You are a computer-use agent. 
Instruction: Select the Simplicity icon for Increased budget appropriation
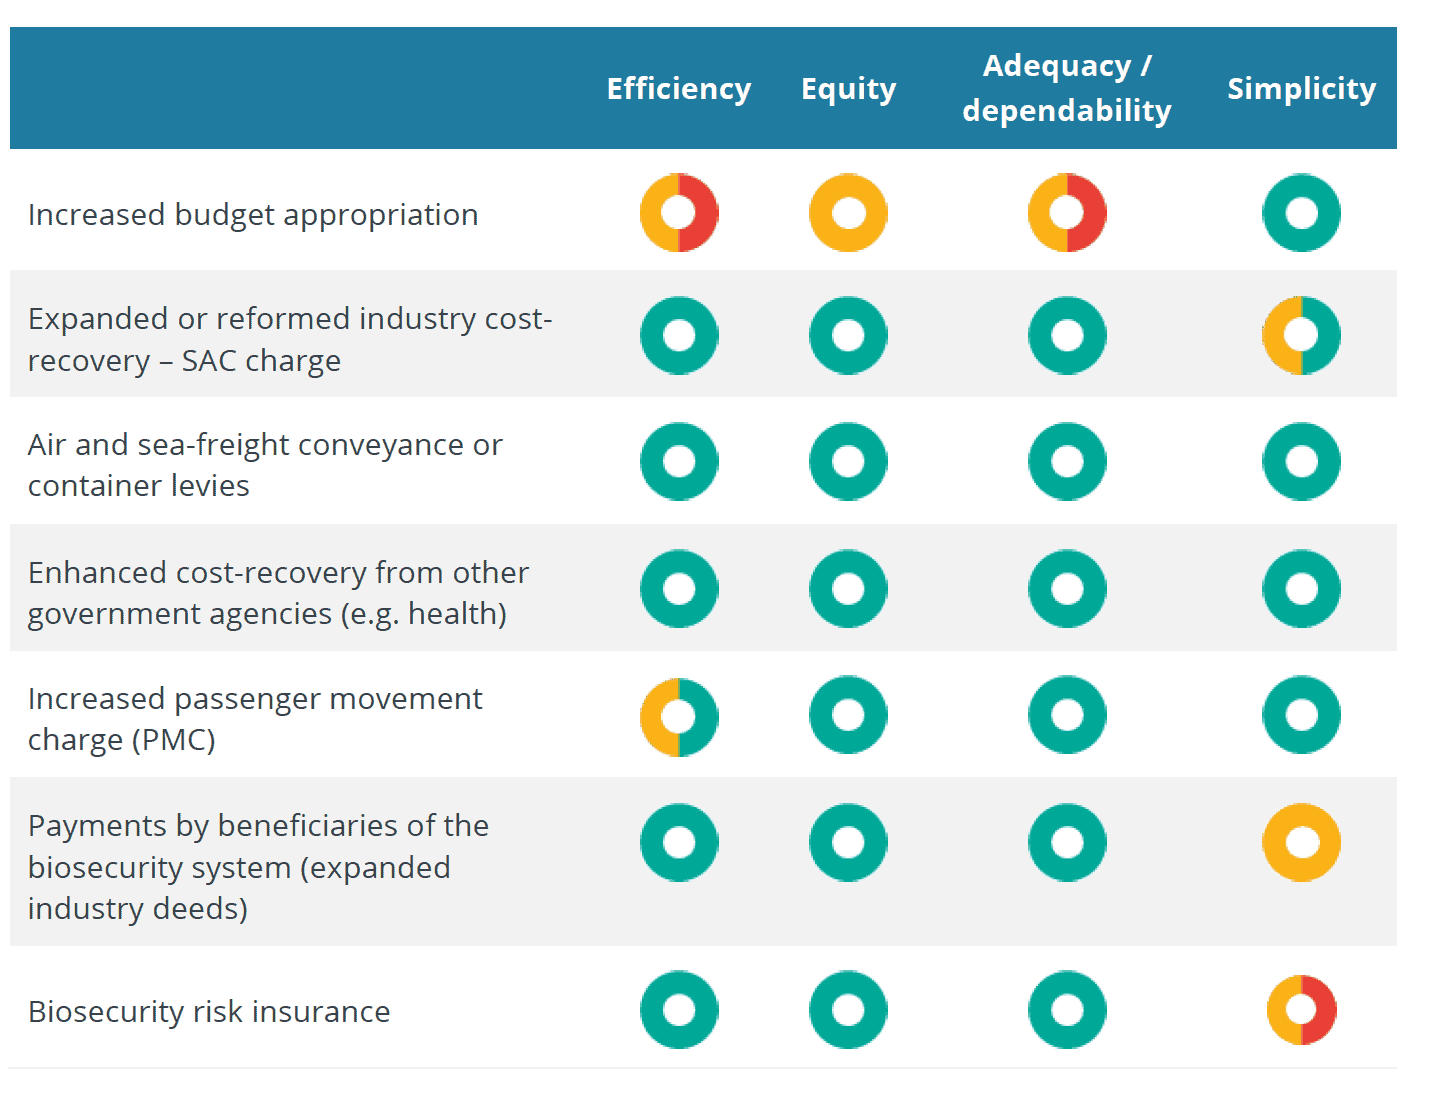pos(1301,213)
